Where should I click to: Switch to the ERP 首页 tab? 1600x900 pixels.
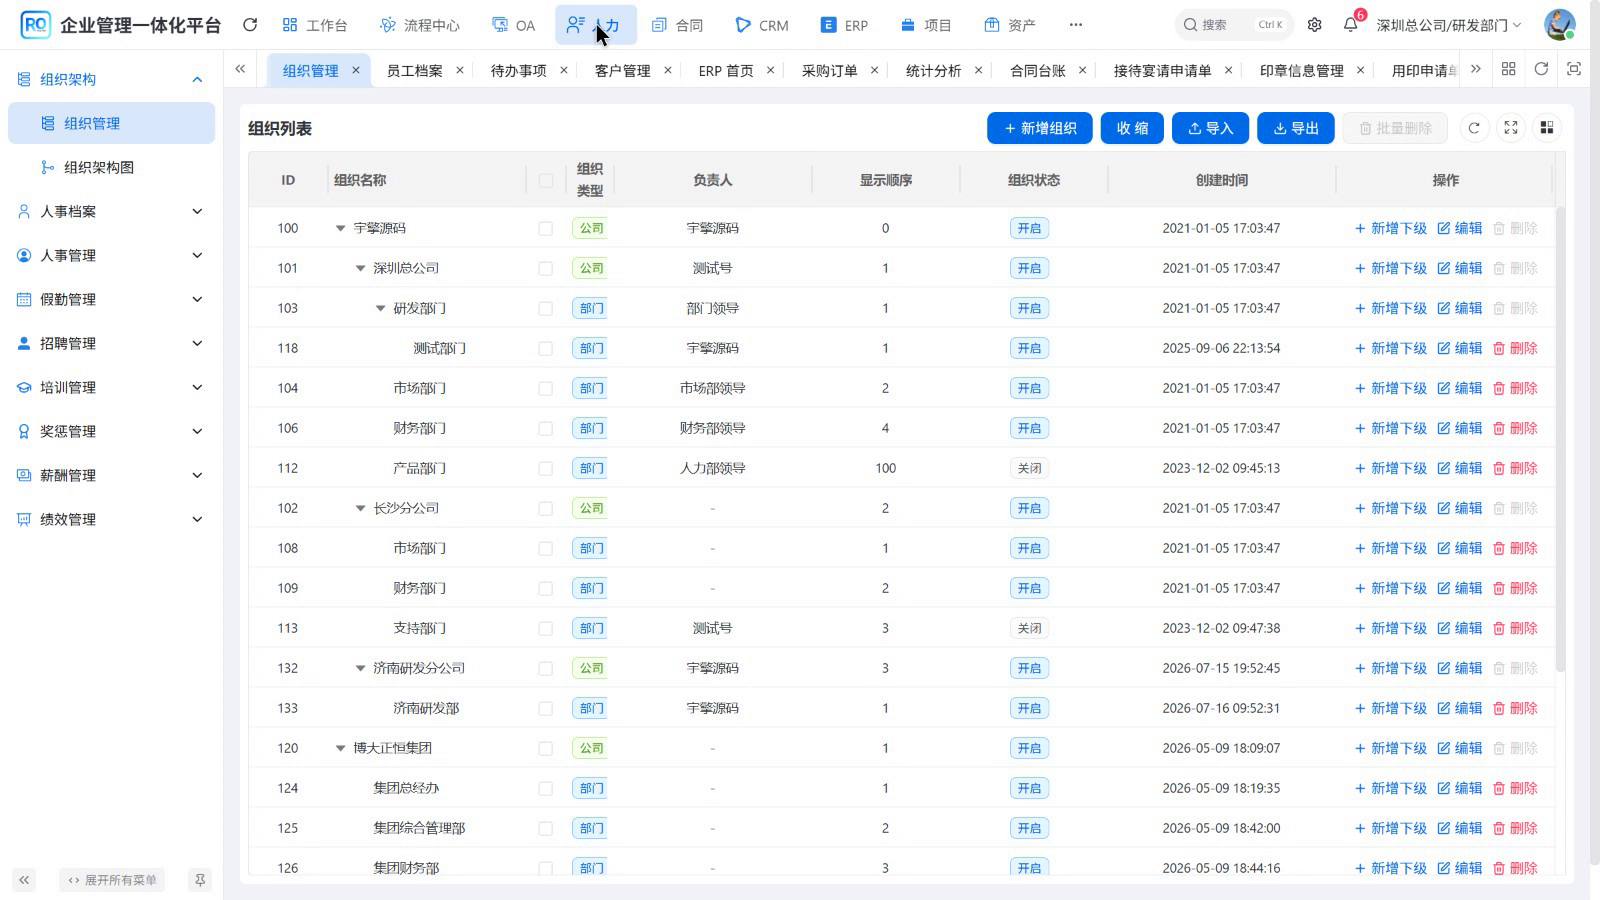coord(726,70)
